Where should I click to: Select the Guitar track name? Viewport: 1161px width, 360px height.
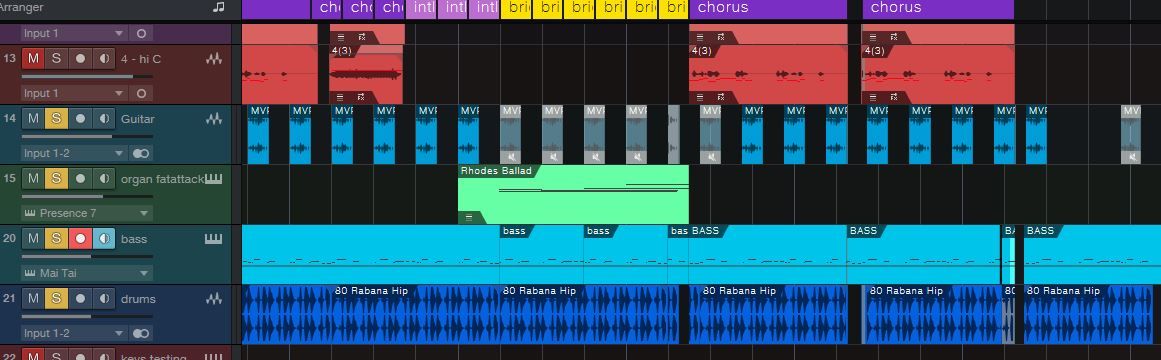coord(138,119)
